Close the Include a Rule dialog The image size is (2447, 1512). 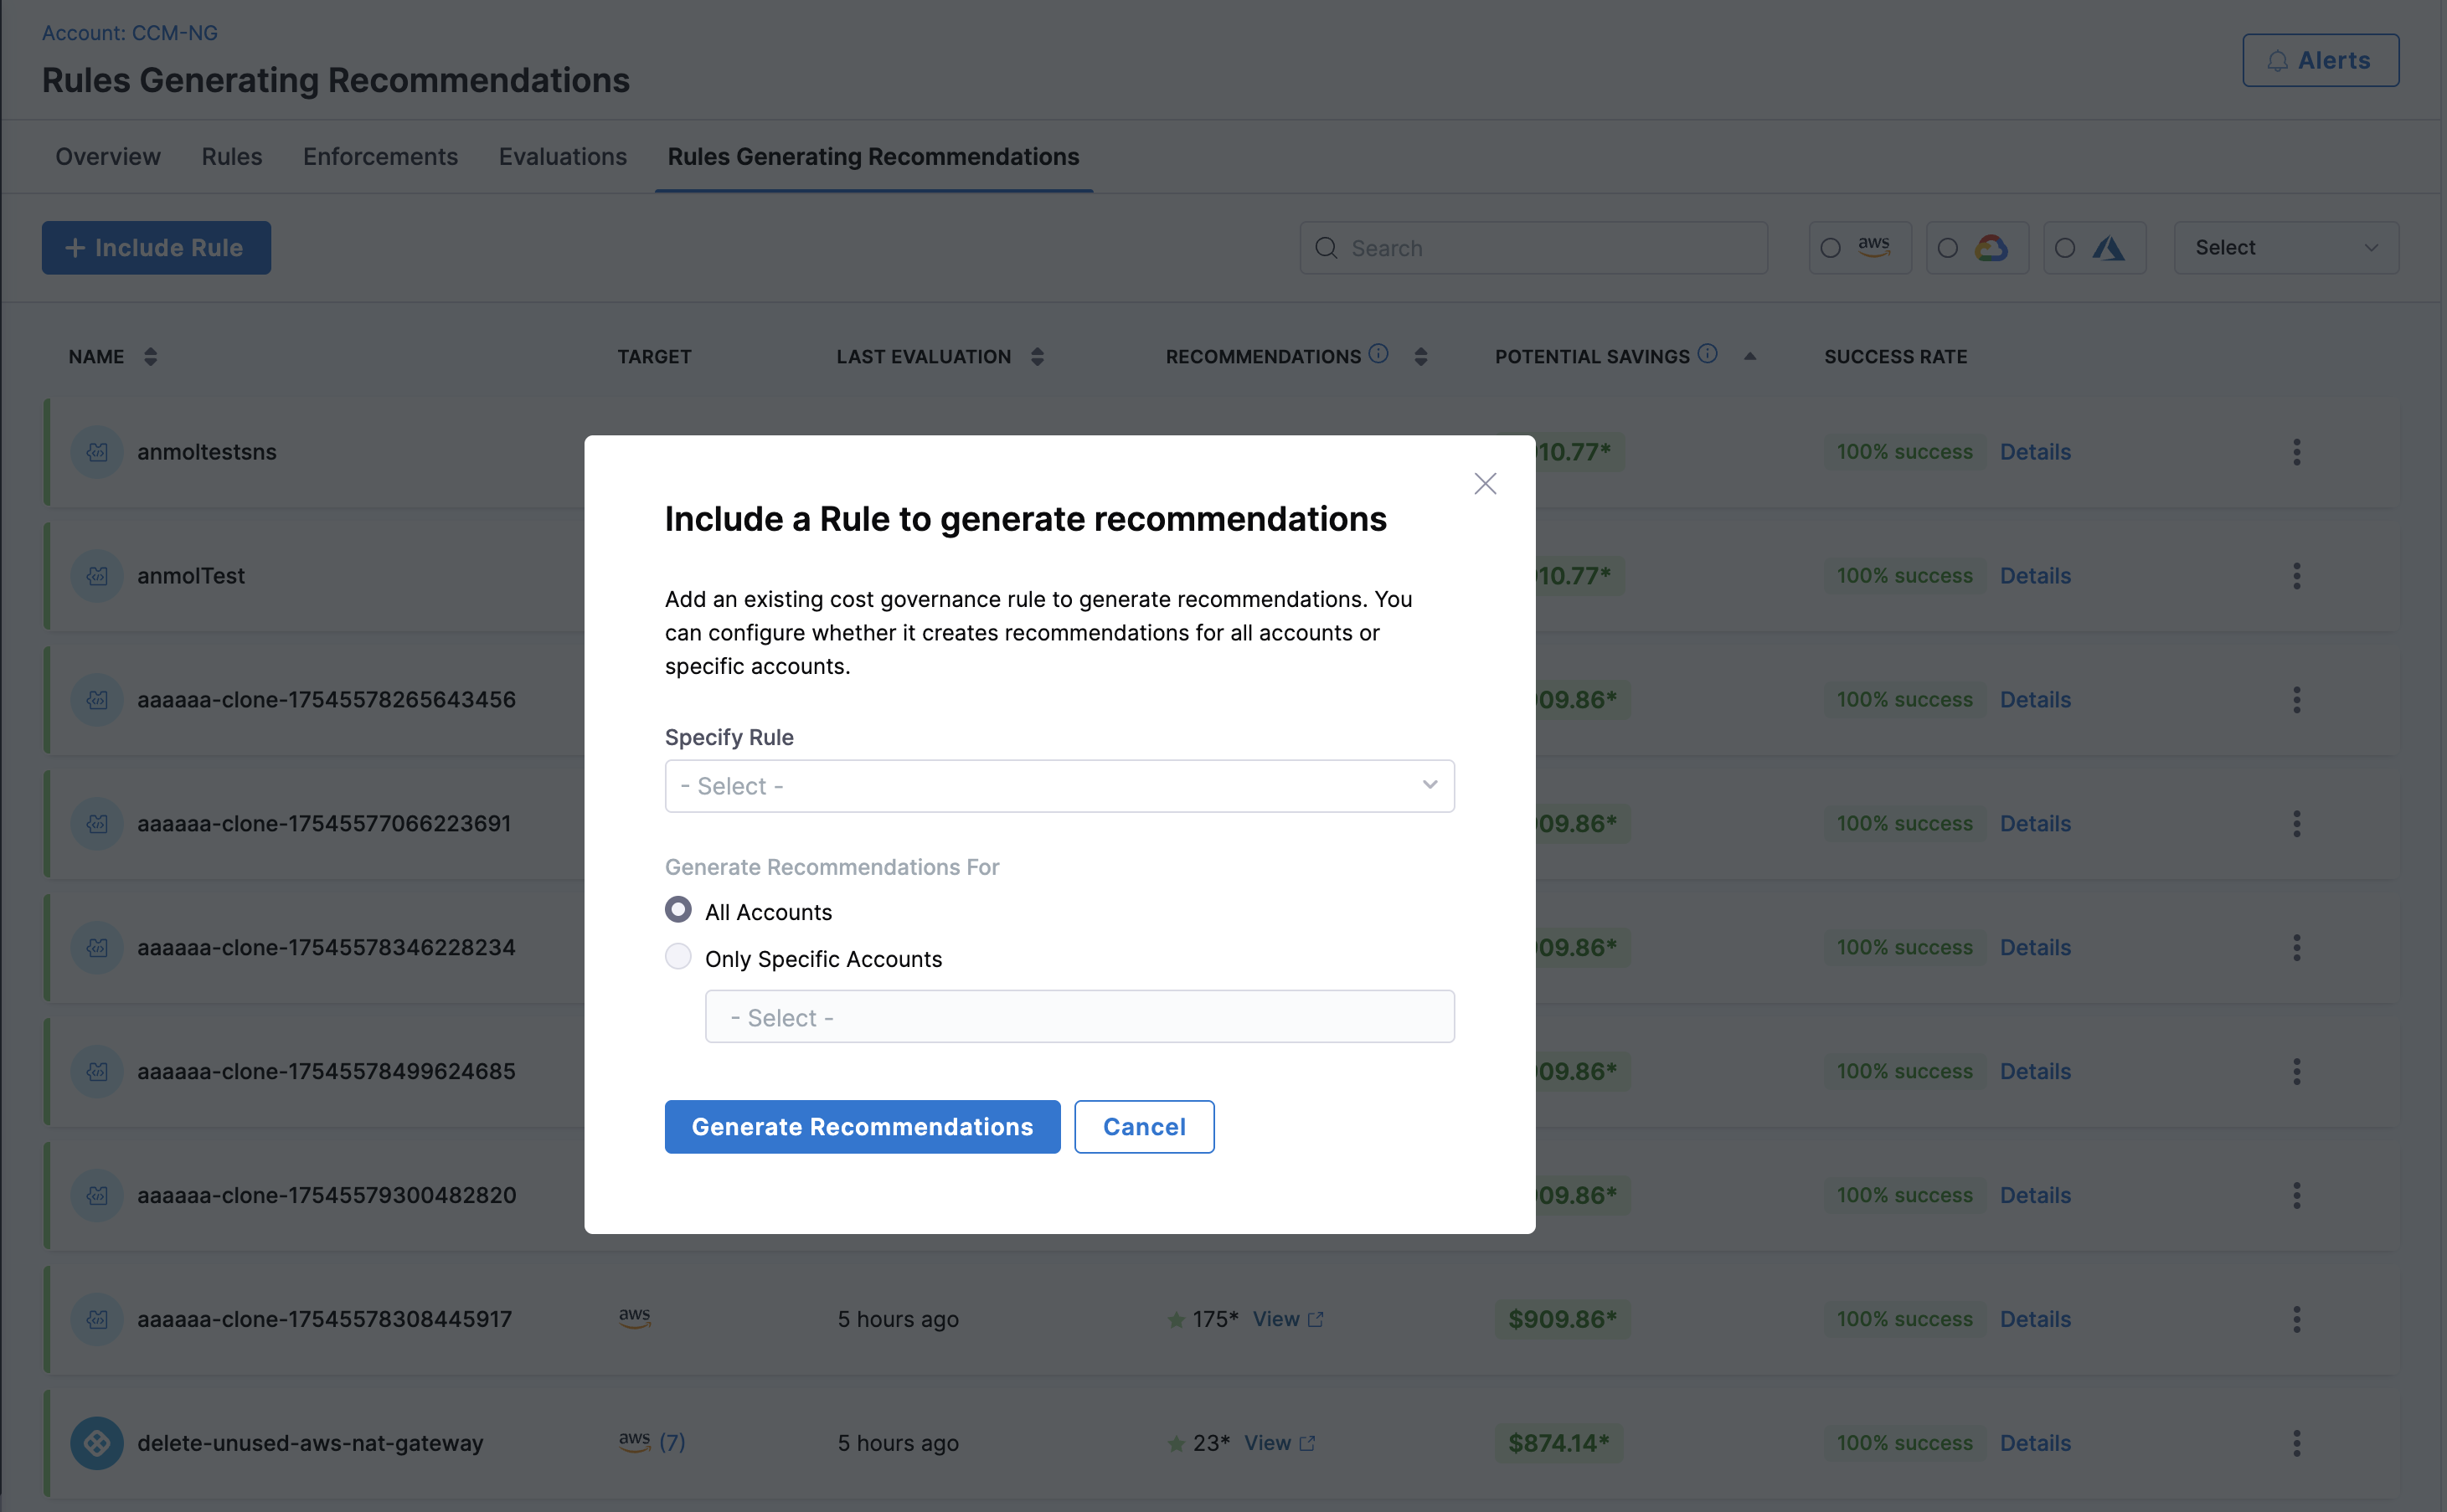tap(1484, 484)
